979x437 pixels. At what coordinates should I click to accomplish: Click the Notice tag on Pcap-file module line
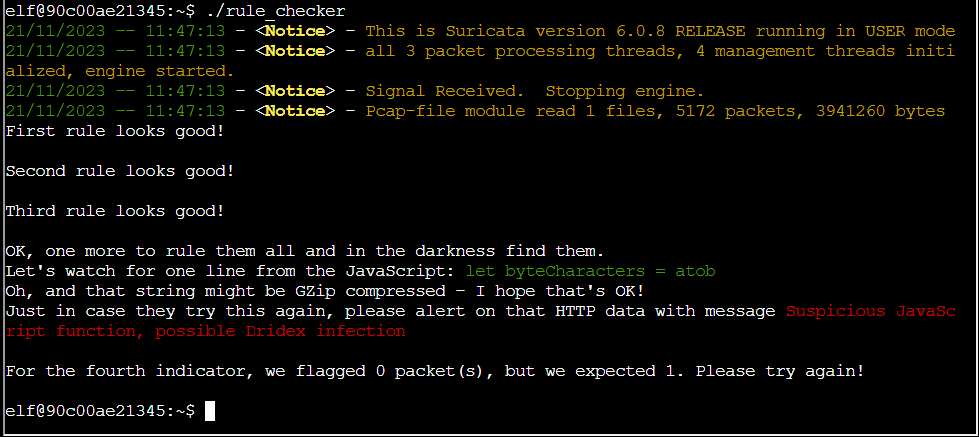click(x=295, y=111)
